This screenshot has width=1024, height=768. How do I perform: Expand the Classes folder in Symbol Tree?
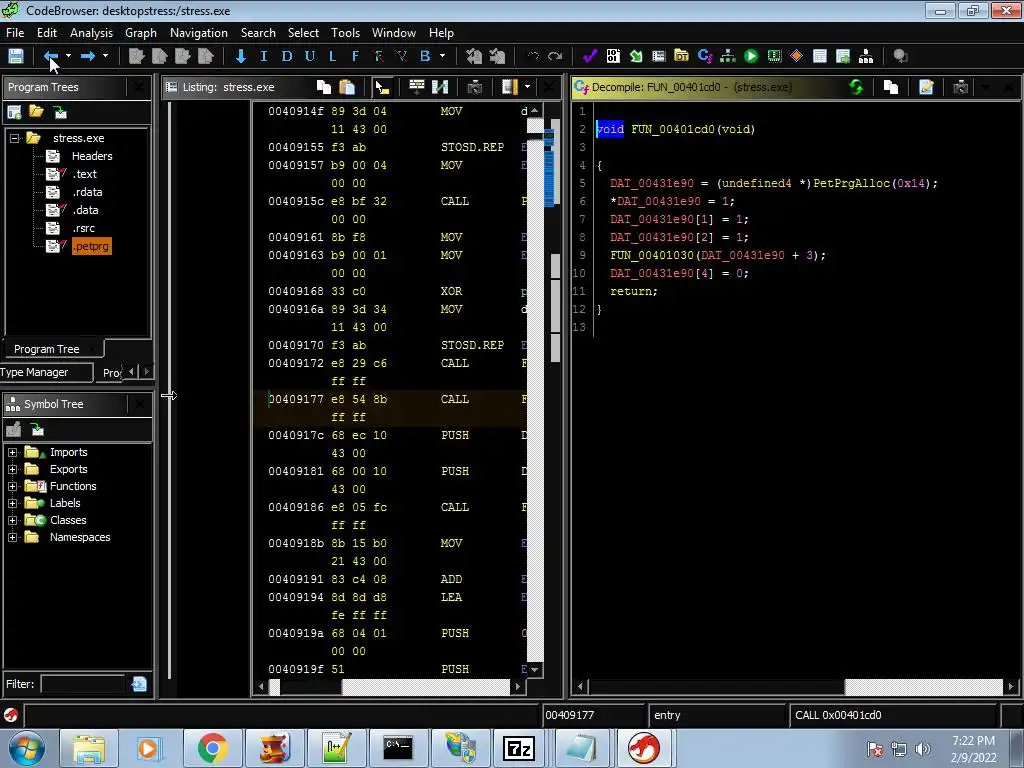coord(12,520)
